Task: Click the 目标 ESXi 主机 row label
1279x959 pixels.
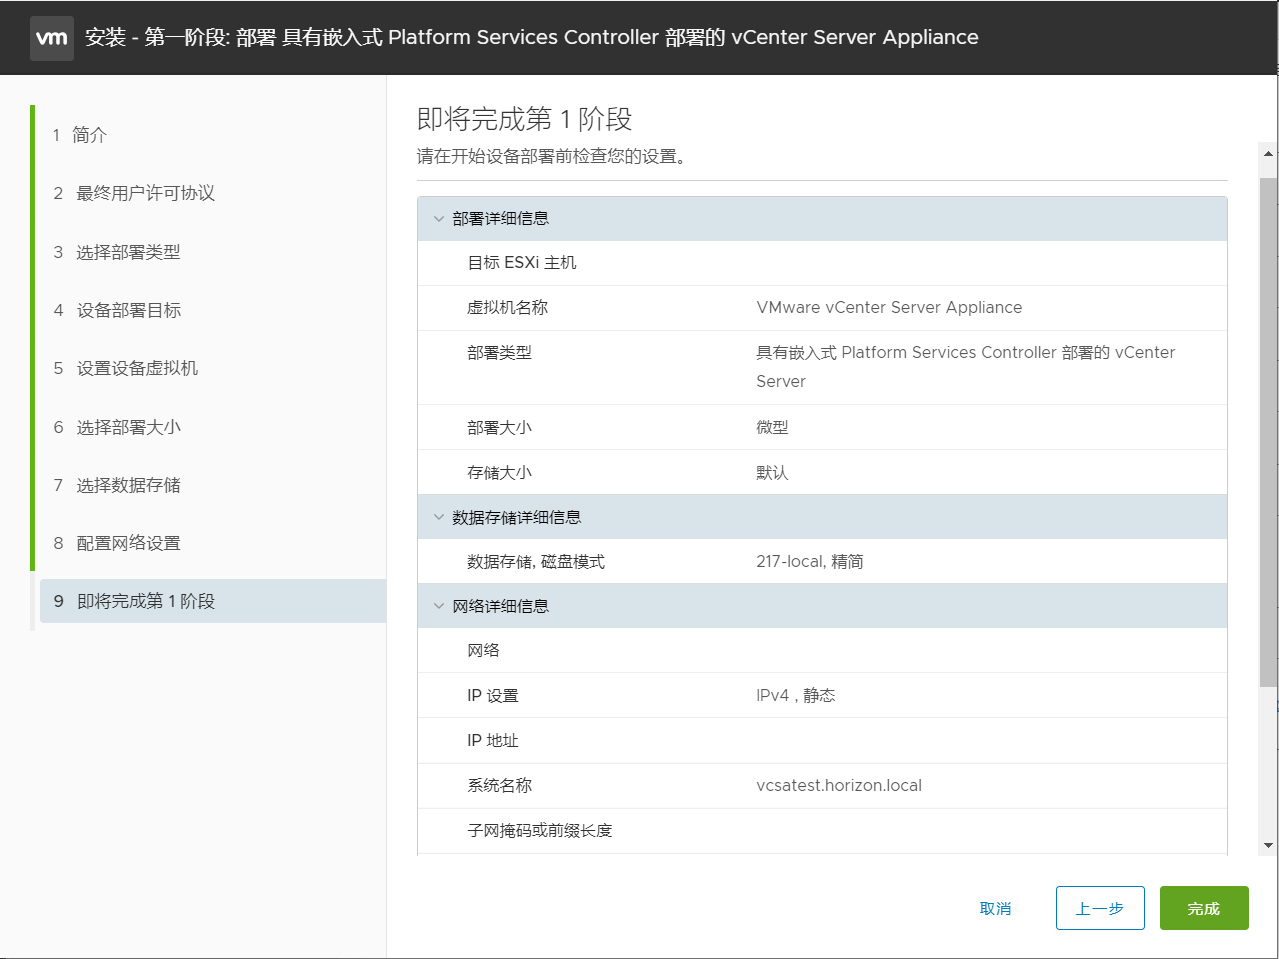Action: coord(522,263)
